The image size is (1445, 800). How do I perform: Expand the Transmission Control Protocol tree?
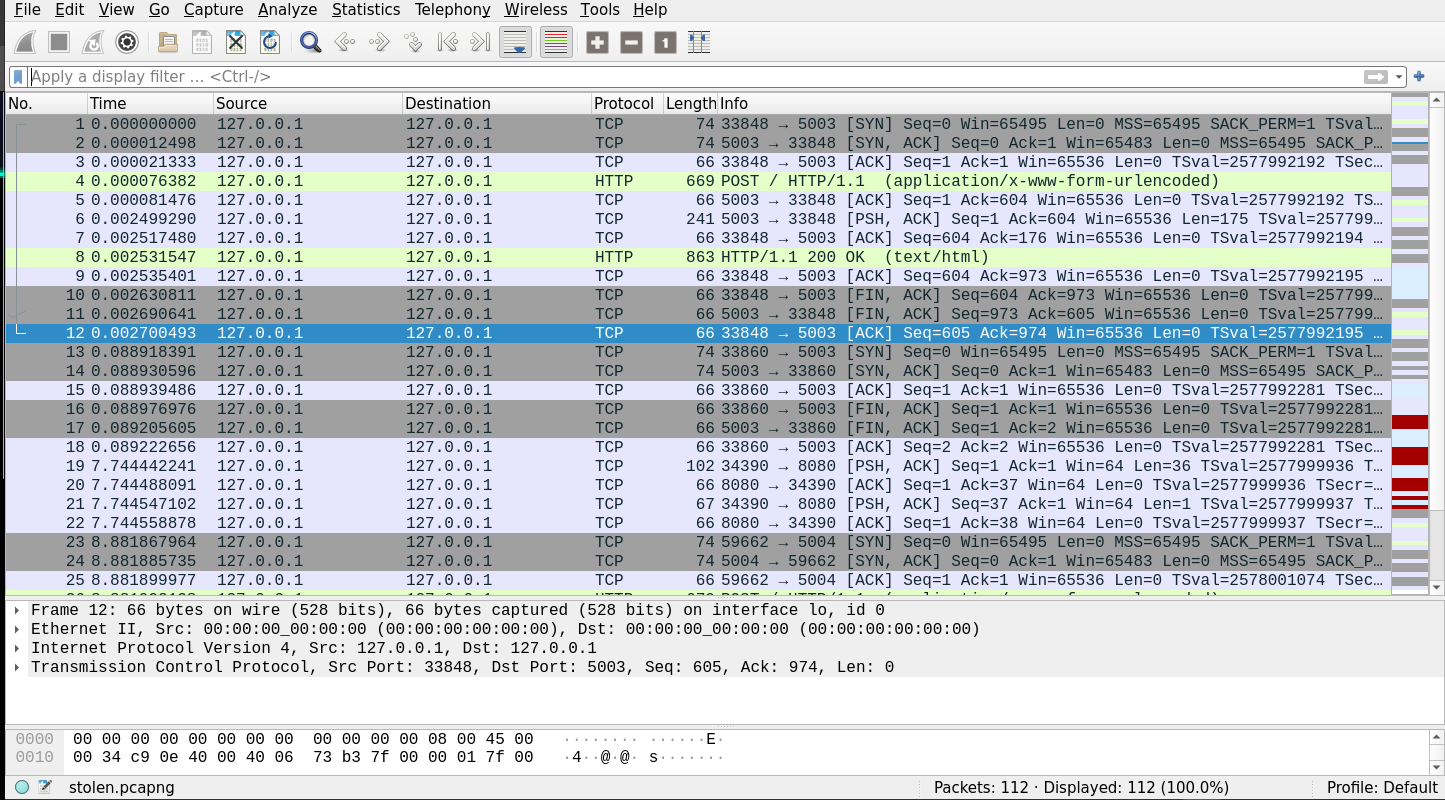[x=17, y=667]
